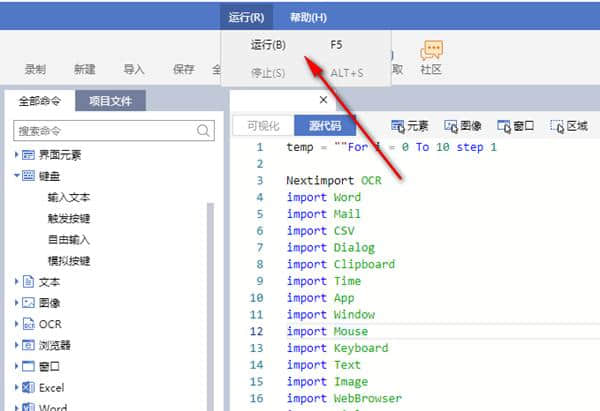Screen dimensions: 600x411
Task: Click the 'import Mail' code line
Action: click(x=324, y=214)
